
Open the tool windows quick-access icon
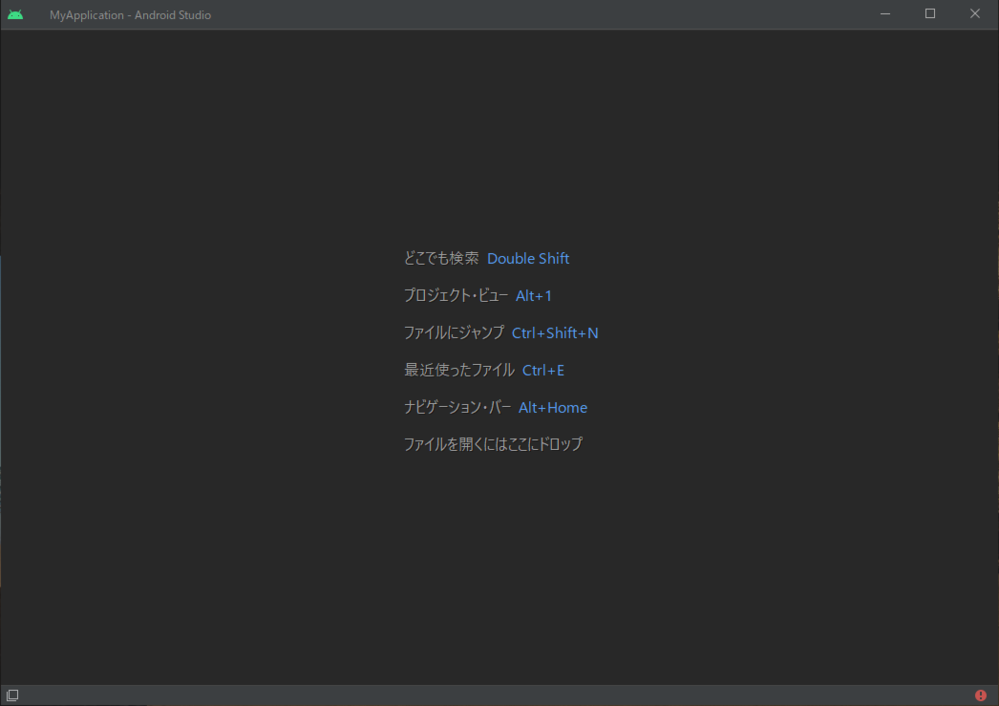pyautogui.click(x=13, y=695)
